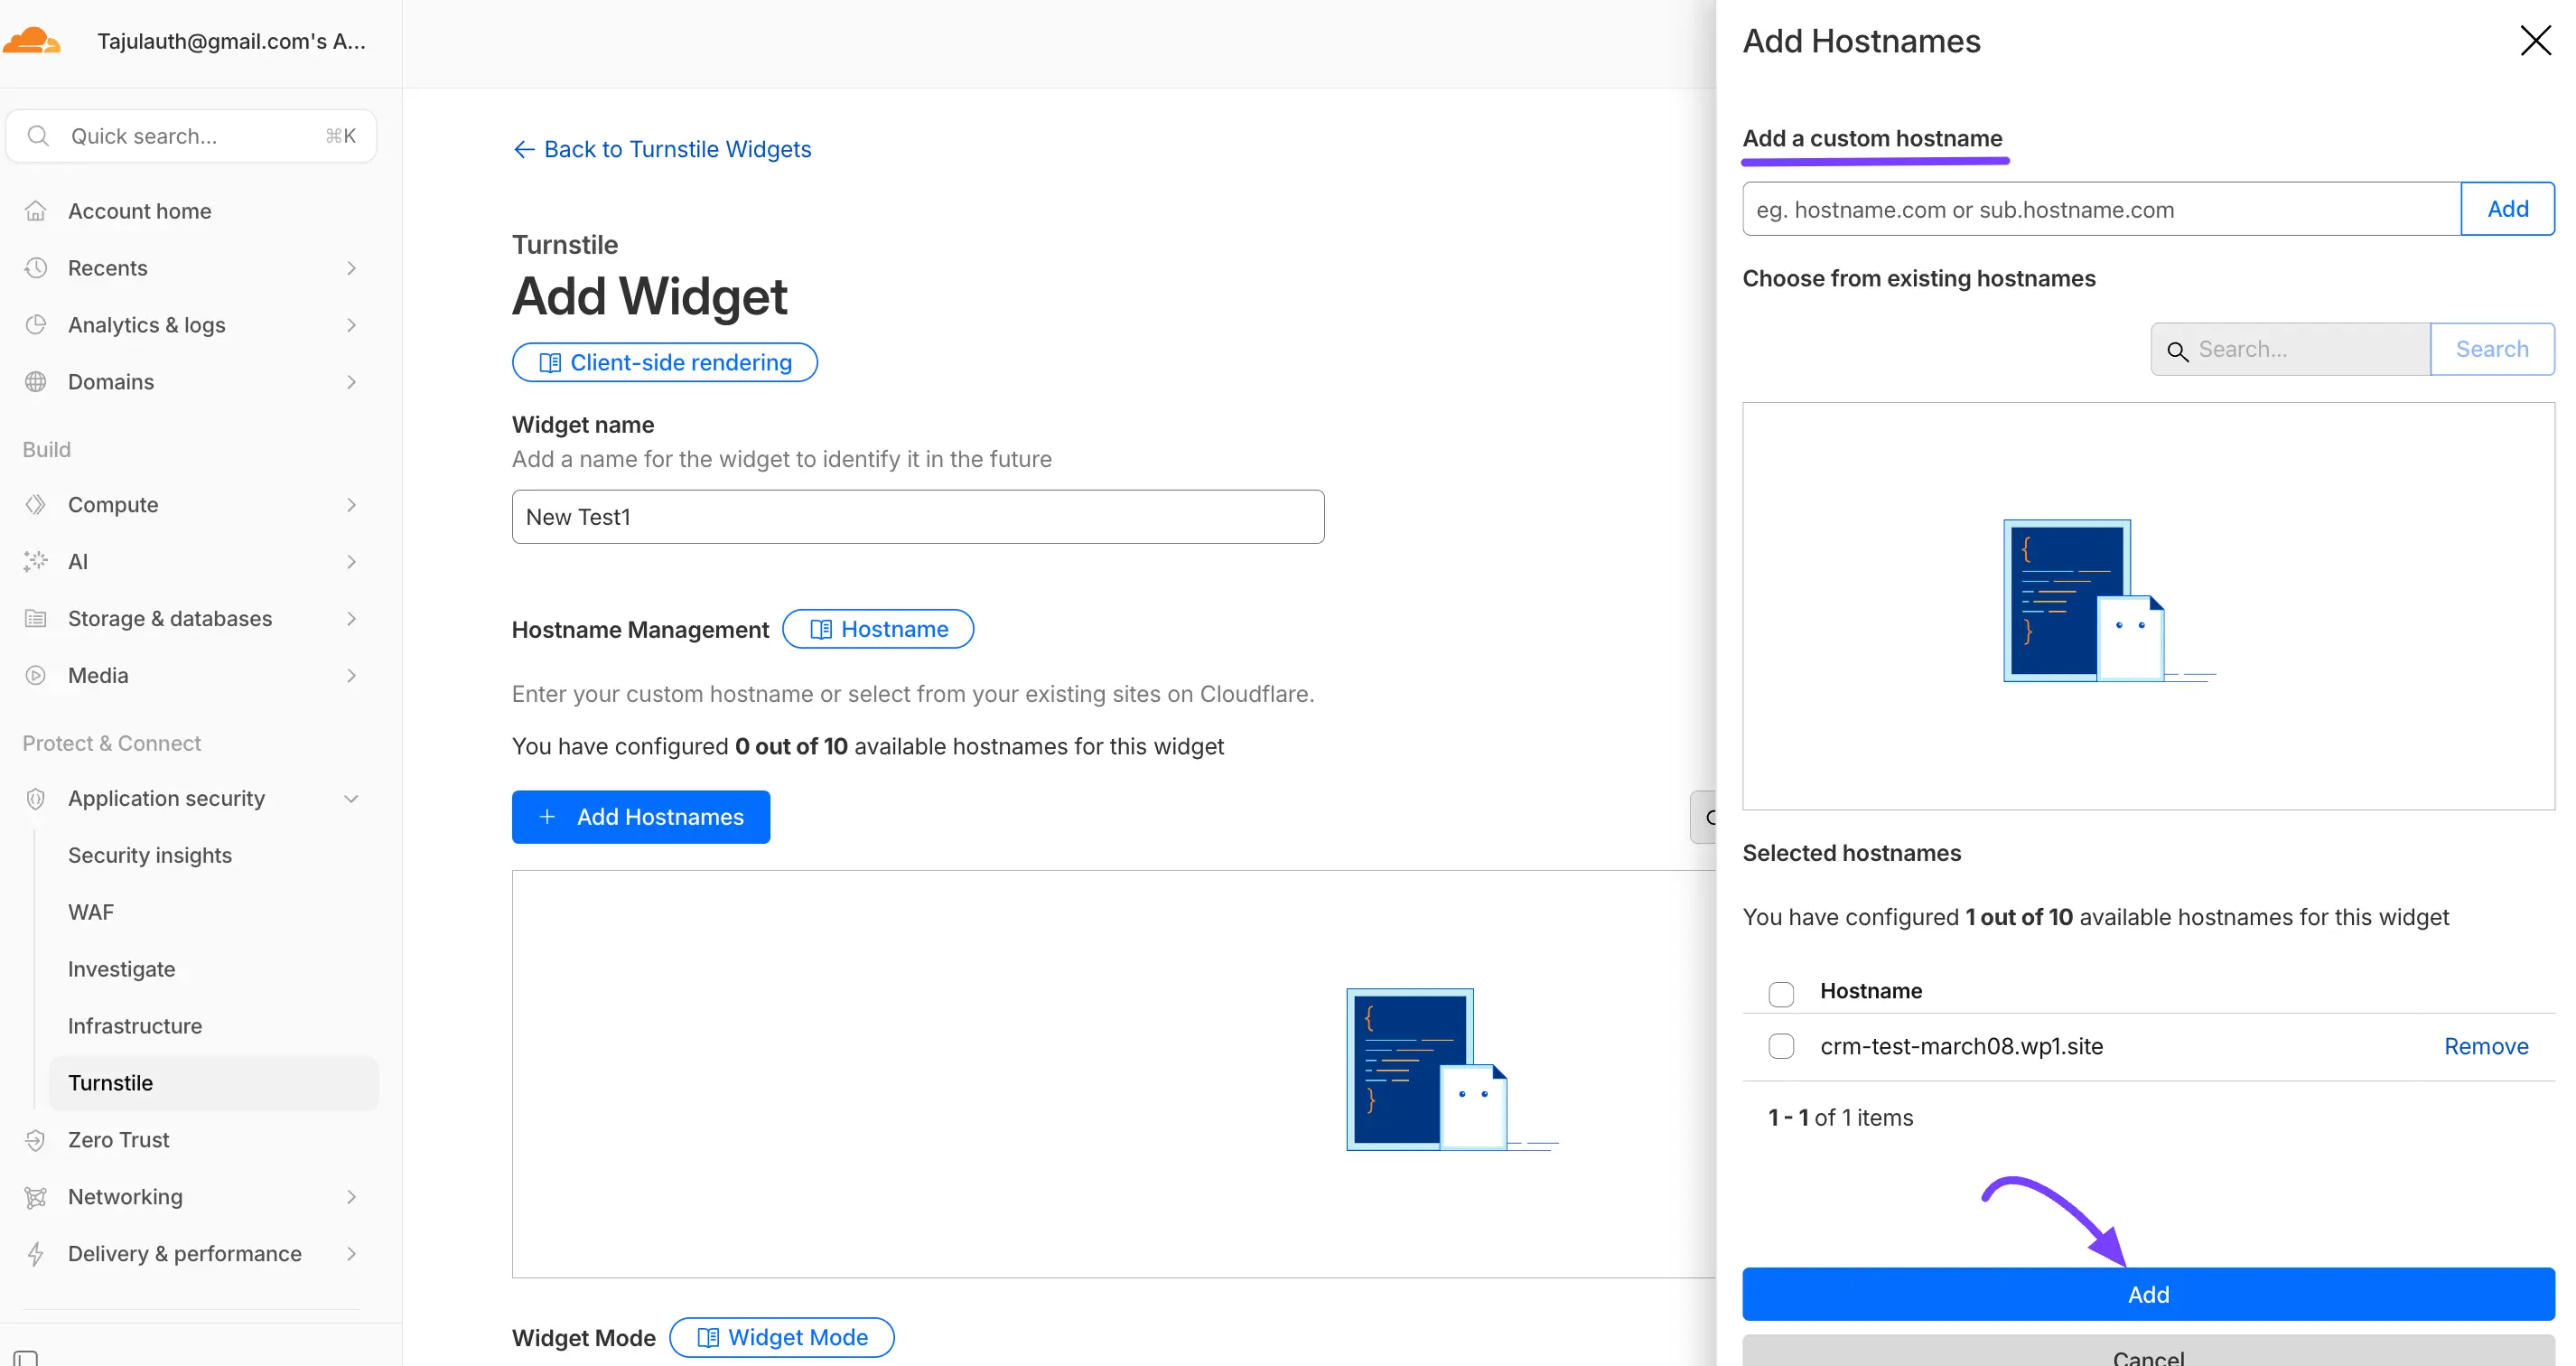Select Security insights in sidebar
2576x1366 pixels.
[150, 855]
